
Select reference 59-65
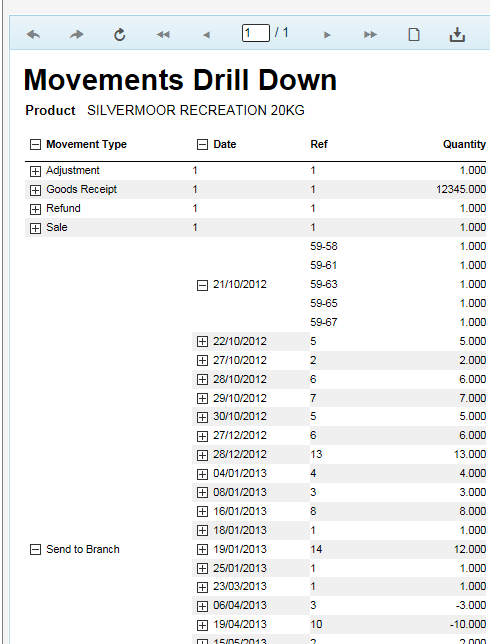point(324,303)
